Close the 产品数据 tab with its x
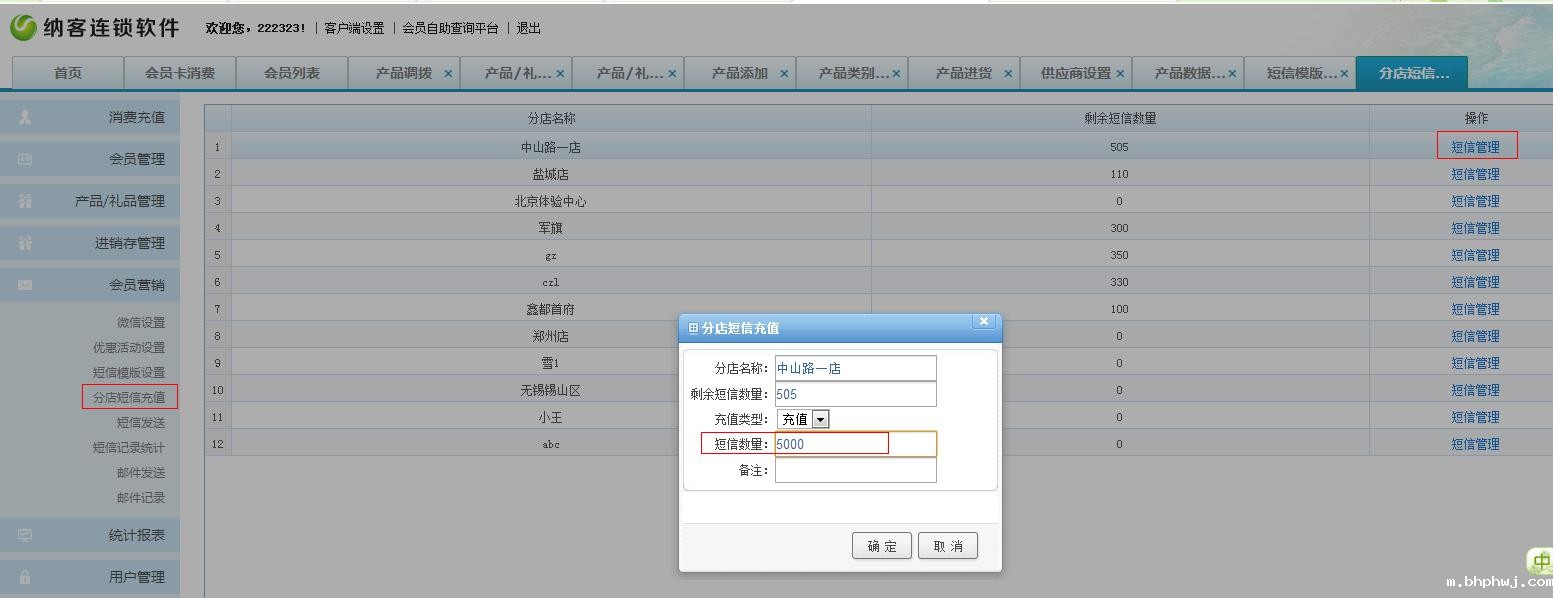 tap(1232, 73)
